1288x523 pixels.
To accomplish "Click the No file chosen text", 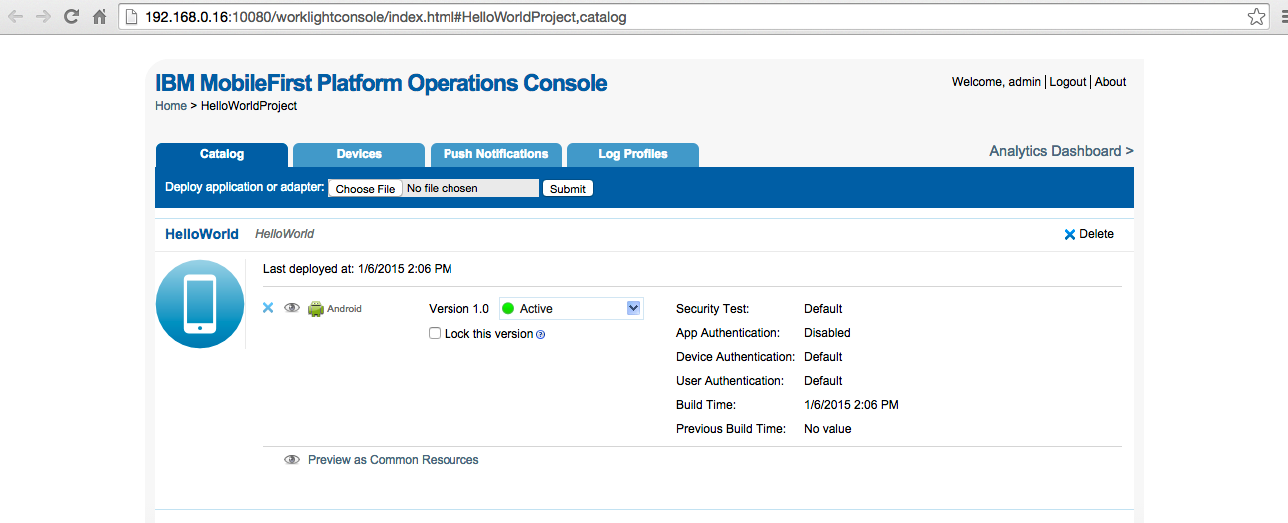I will (x=442, y=188).
